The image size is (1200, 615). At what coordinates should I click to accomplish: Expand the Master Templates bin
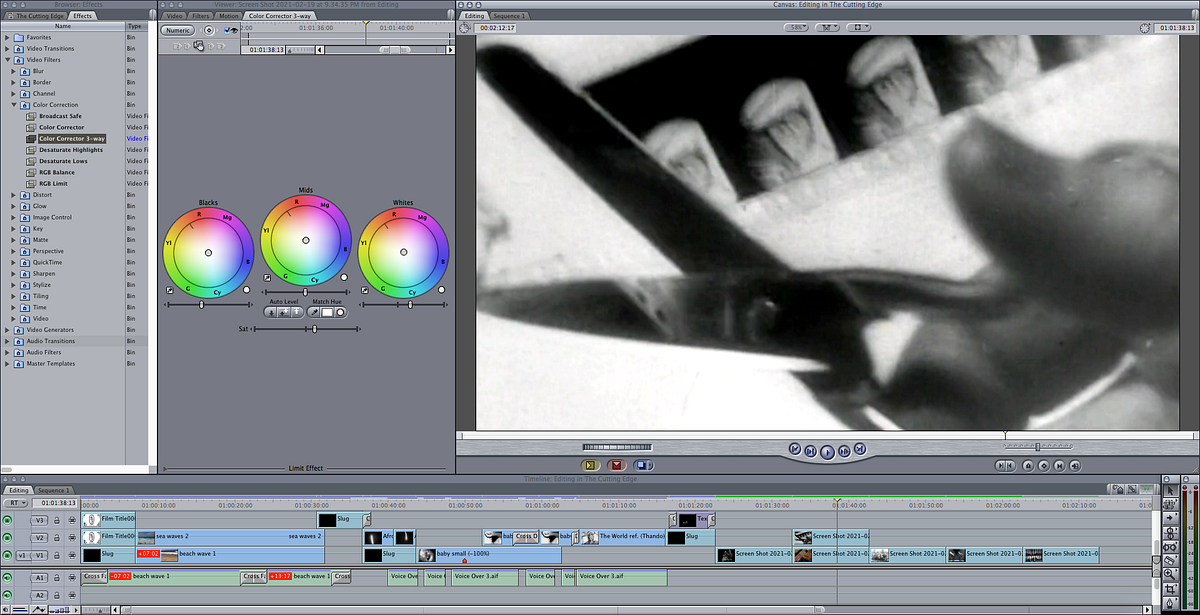pos(7,363)
